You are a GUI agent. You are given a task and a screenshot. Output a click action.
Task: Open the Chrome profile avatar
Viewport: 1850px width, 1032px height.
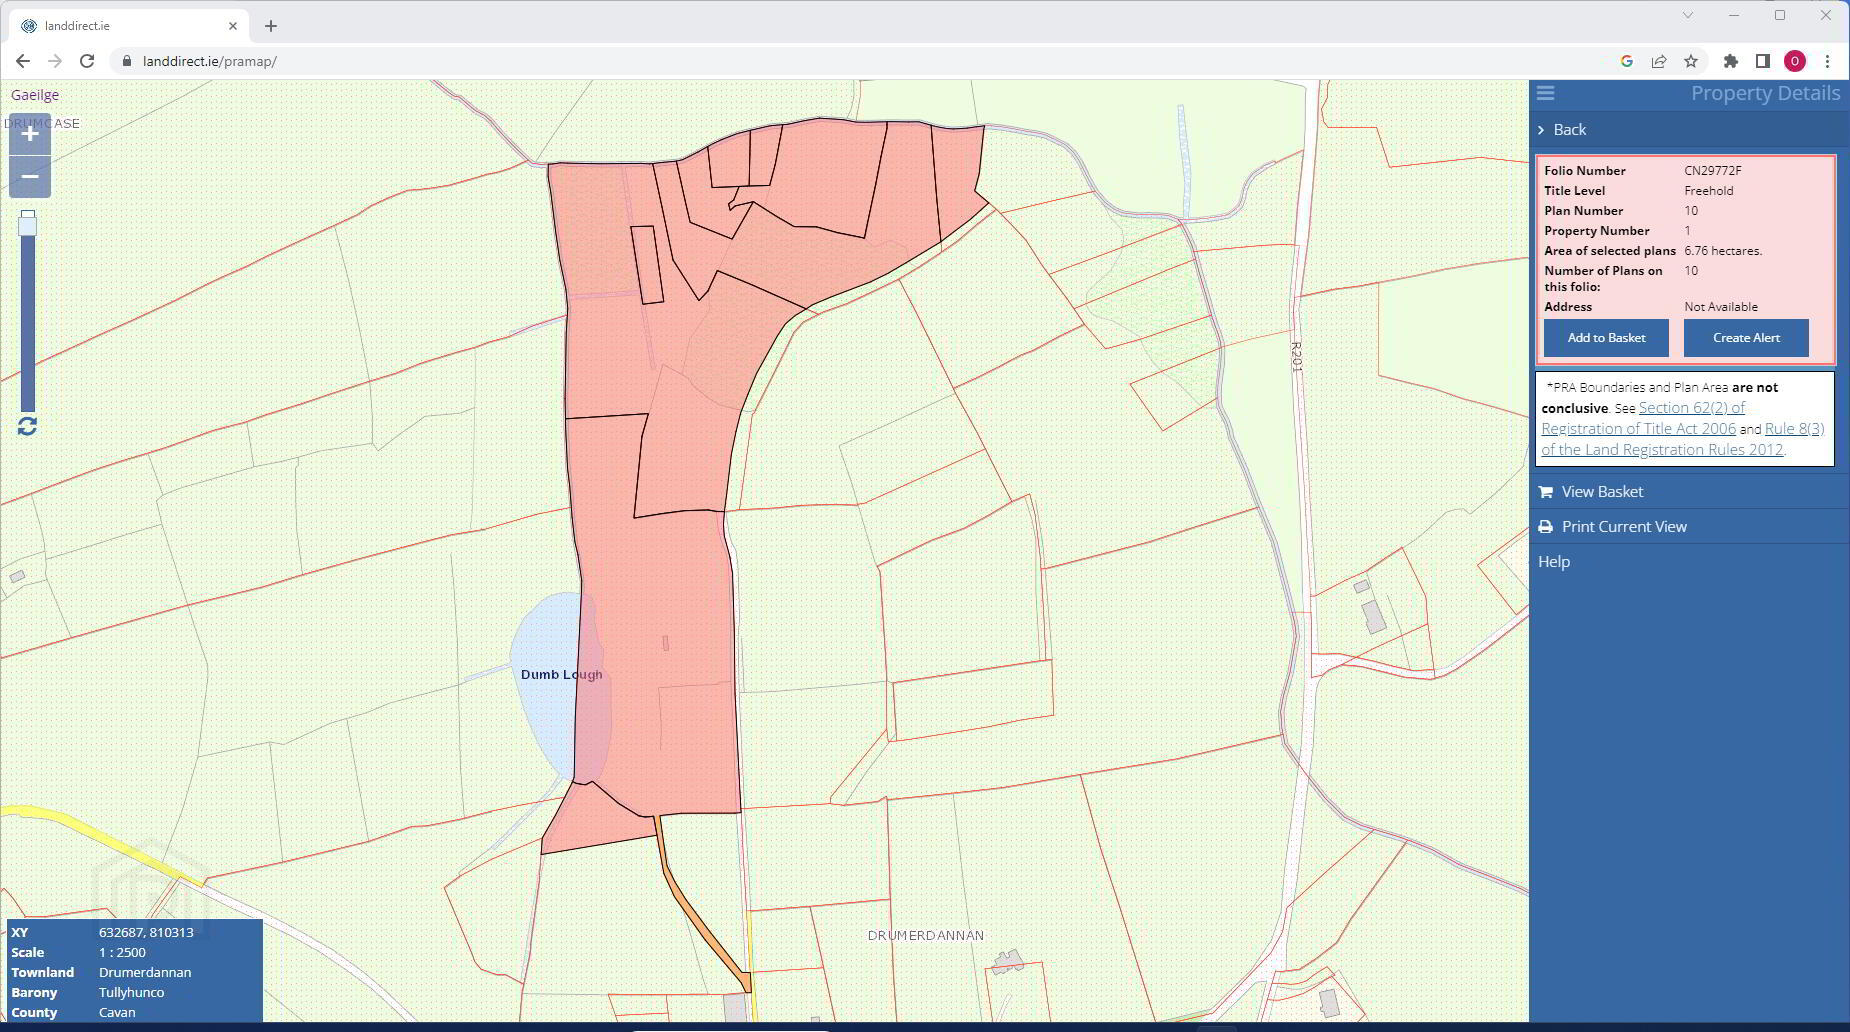point(1795,61)
